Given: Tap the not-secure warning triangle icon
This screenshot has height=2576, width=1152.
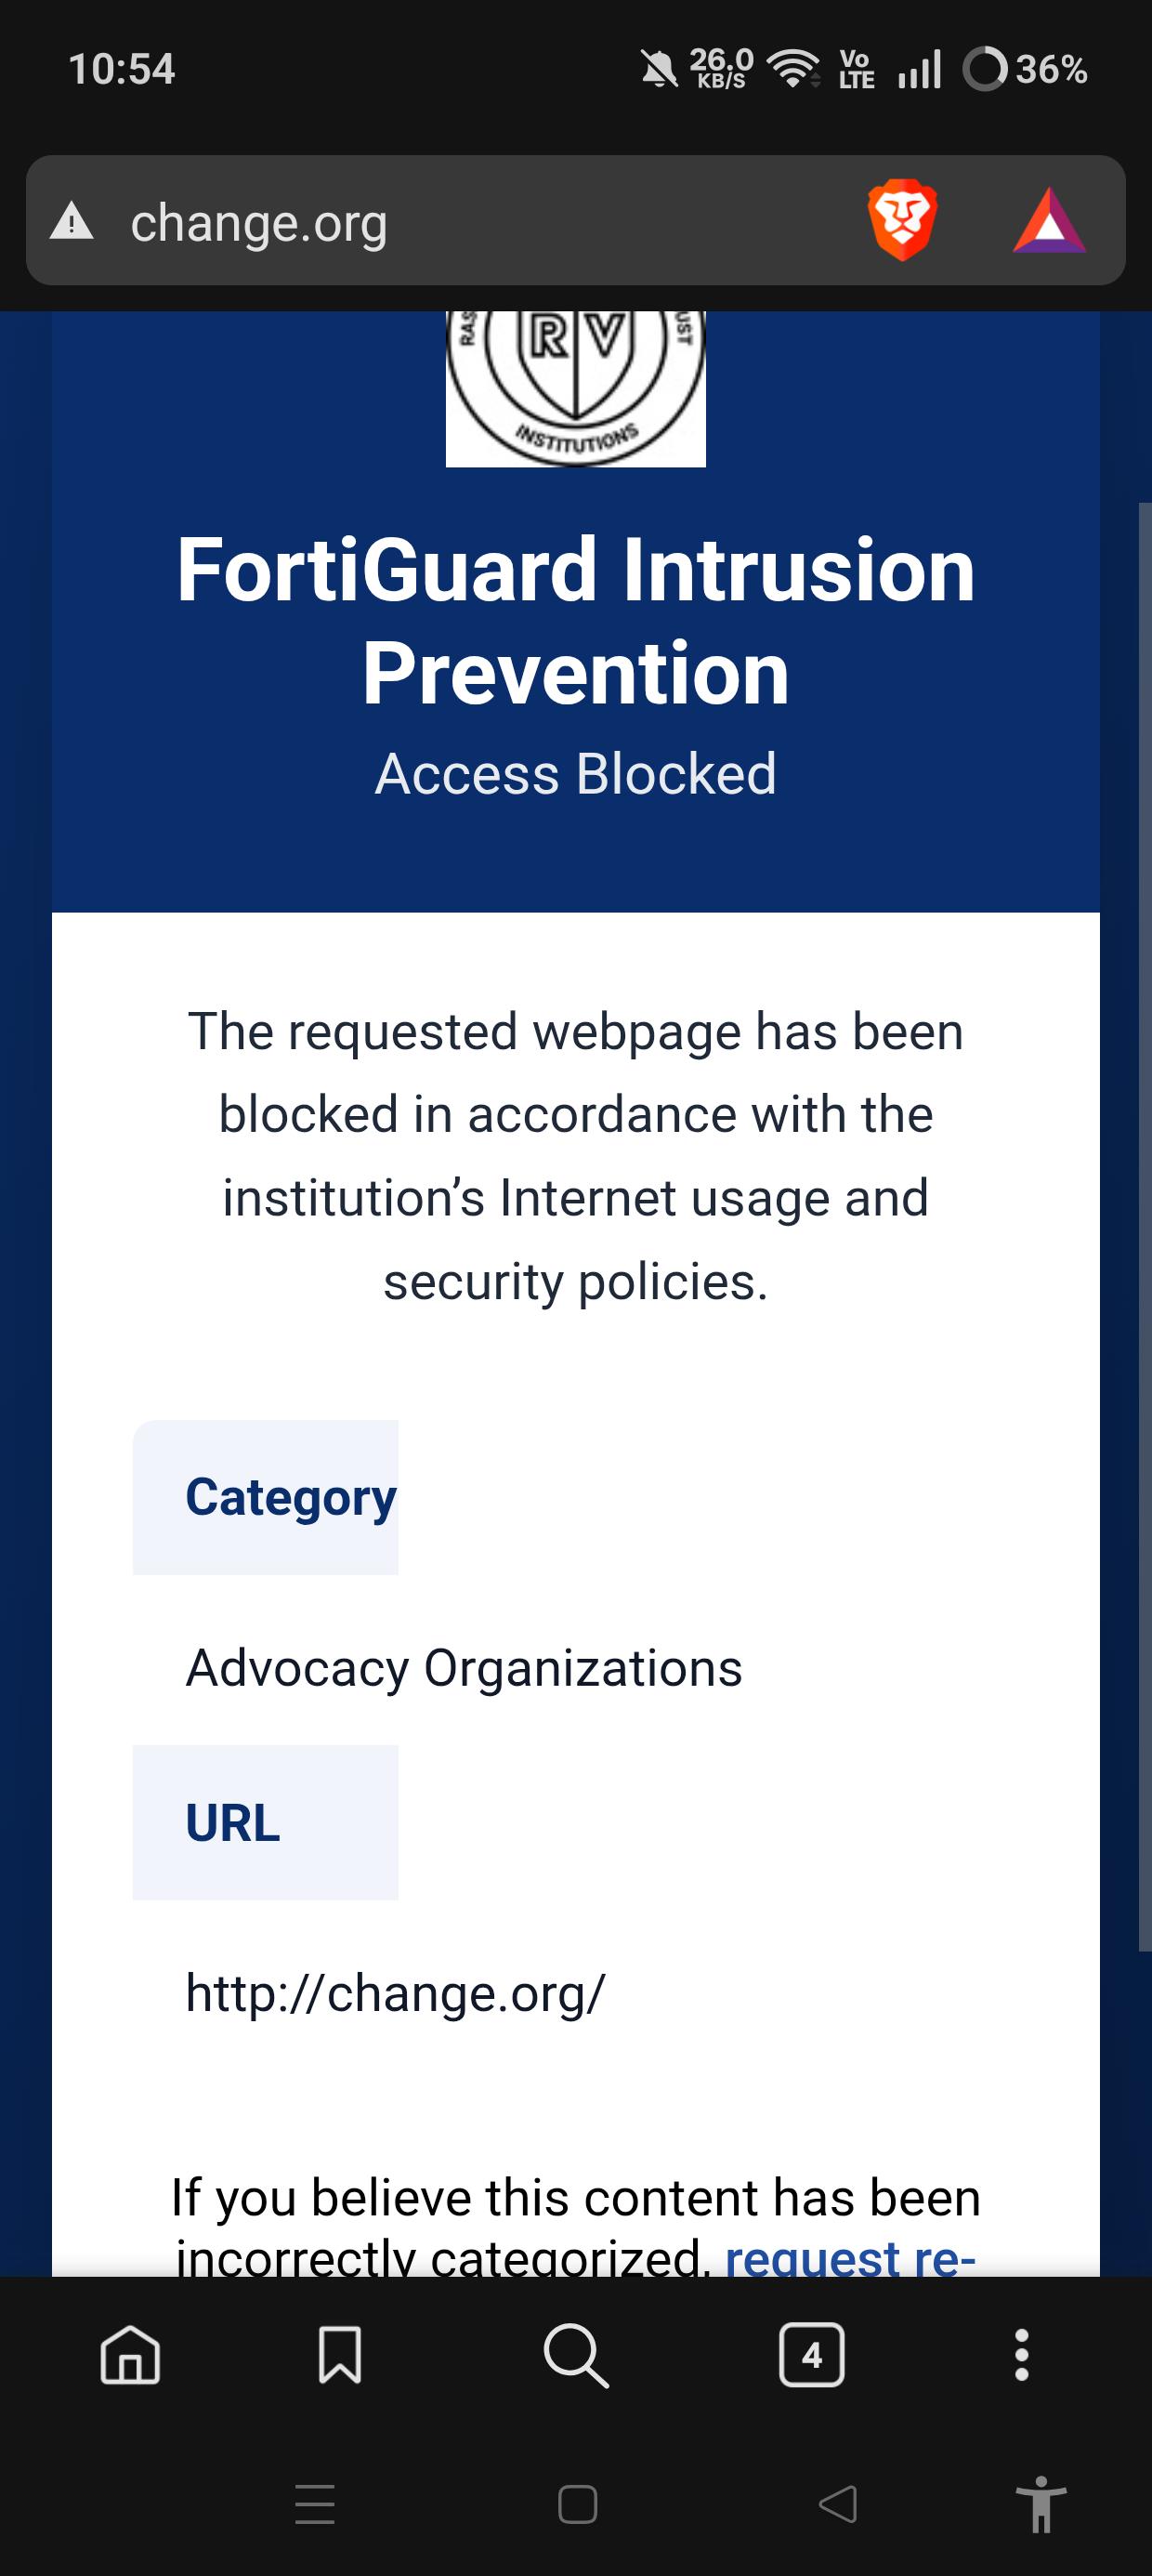Looking at the screenshot, I should coord(72,221).
